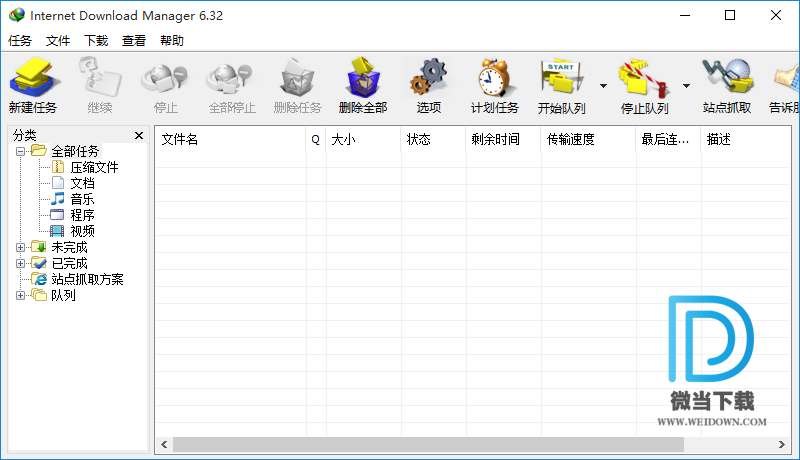Expand the 未完成 tree node
This screenshot has width=800, height=460.
pyautogui.click(x=20, y=247)
